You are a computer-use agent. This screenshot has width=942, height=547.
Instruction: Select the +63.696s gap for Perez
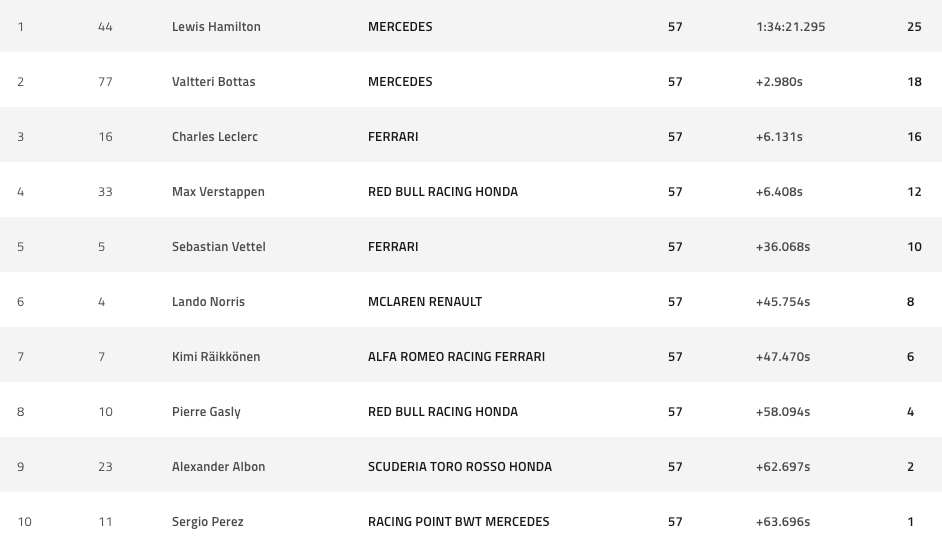pos(783,522)
